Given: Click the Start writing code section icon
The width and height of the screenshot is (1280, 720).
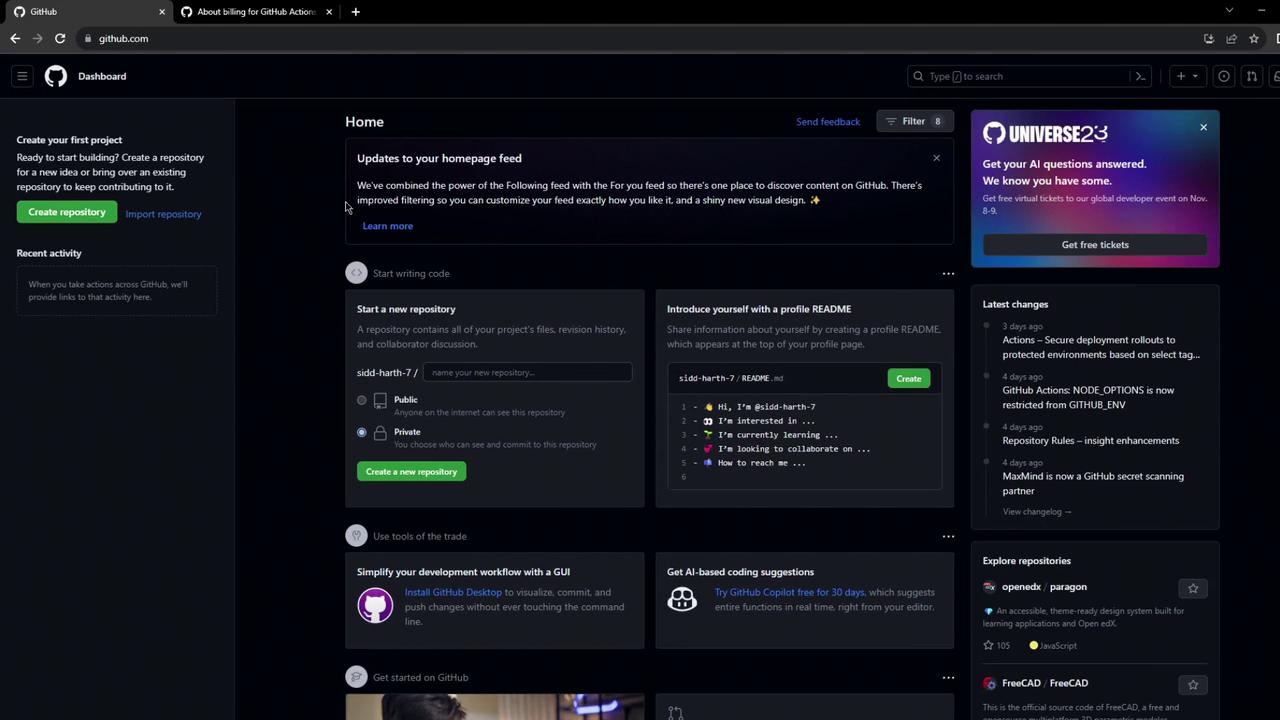Looking at the screenshot, I should click(356, 273).
